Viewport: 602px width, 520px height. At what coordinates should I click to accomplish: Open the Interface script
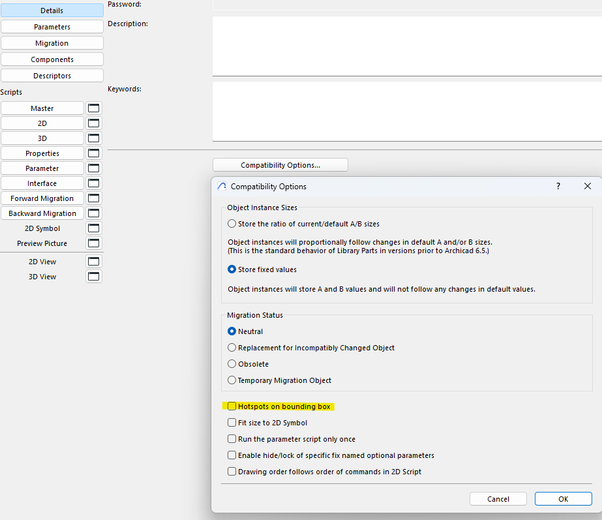pos(42,183)
